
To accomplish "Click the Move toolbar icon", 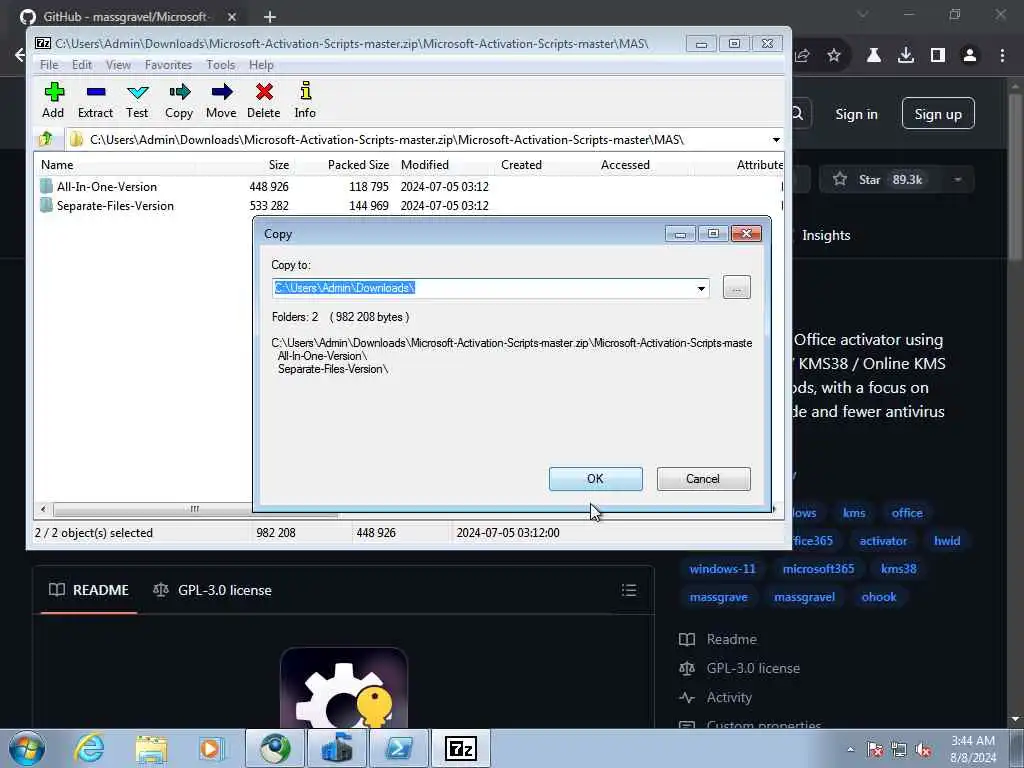I will 221,100.
